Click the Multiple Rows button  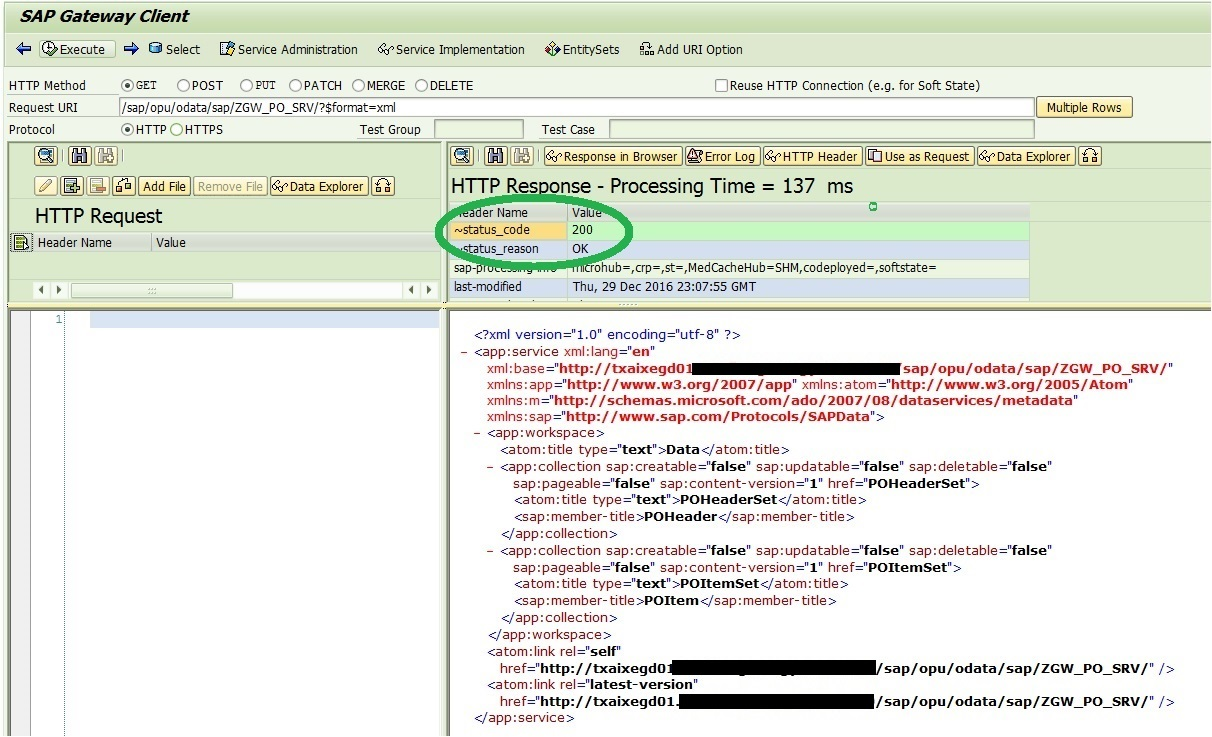[x=1083, y=107]
